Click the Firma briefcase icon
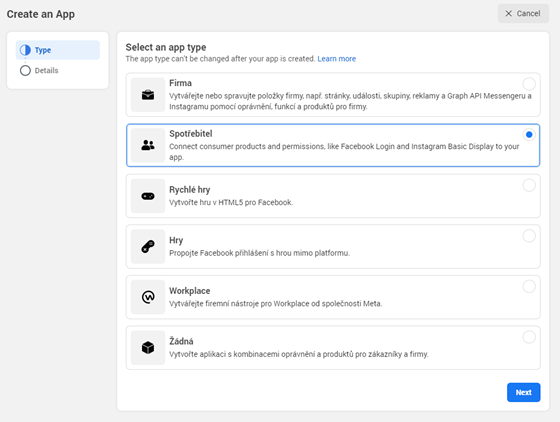560x422 pixels. tap(148, 95)
